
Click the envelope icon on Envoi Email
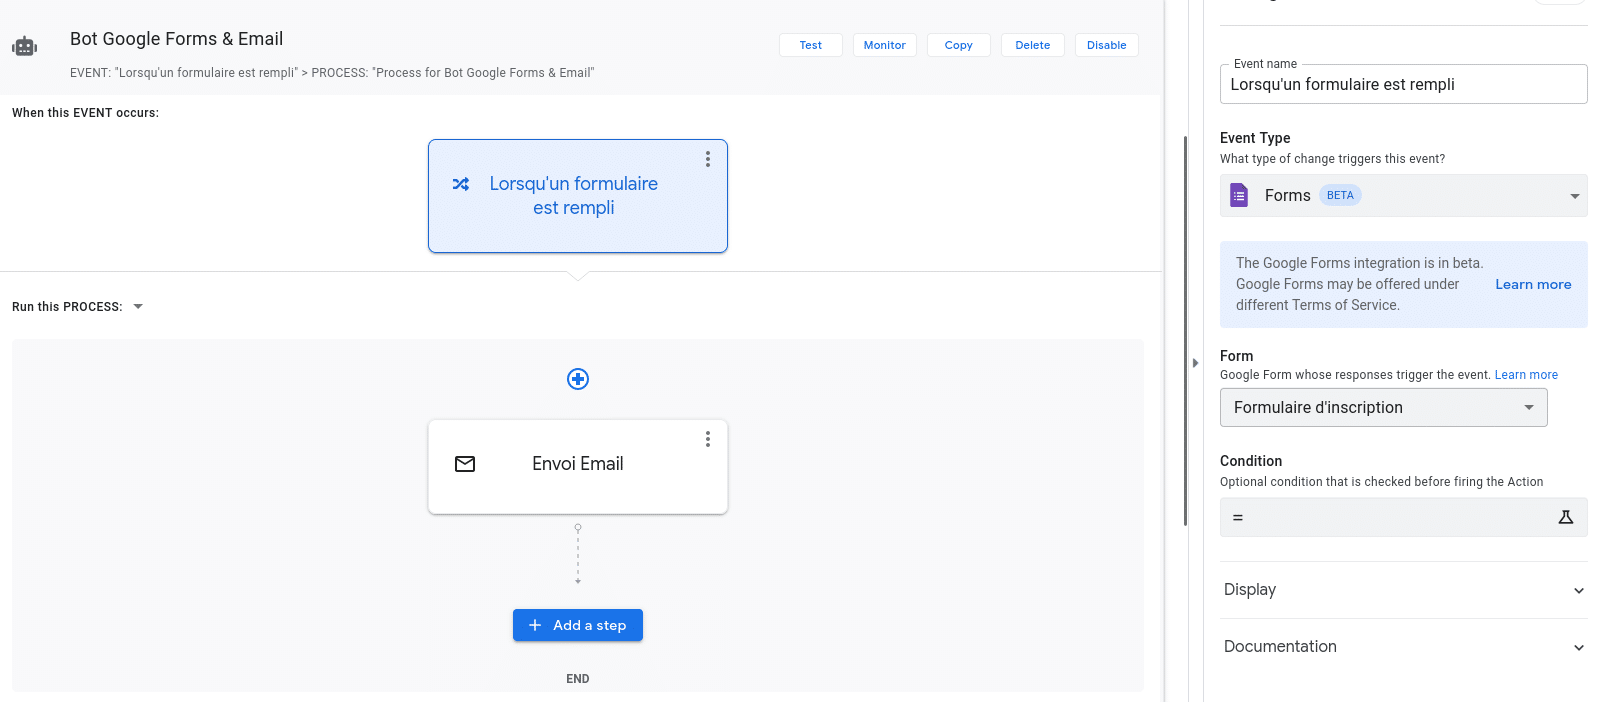(465, 464)
